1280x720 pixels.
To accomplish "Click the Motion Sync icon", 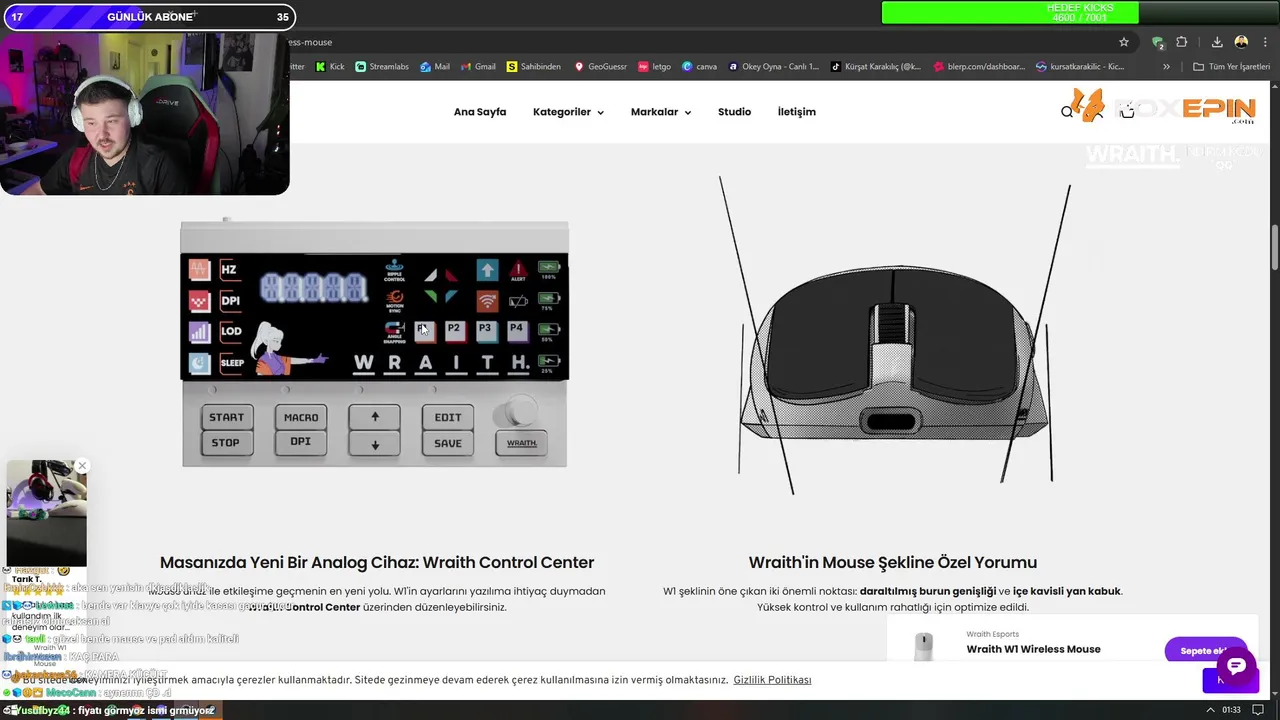I will pos(395,300).
